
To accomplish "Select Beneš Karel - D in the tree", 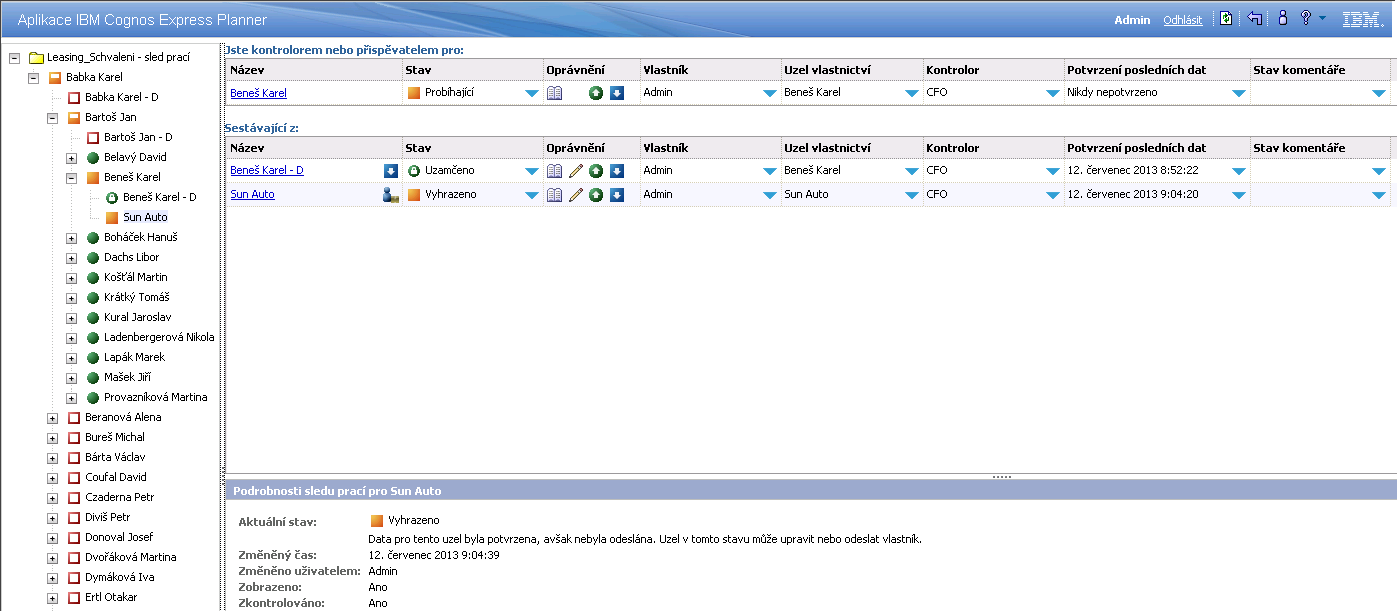I will pos(159,197).
